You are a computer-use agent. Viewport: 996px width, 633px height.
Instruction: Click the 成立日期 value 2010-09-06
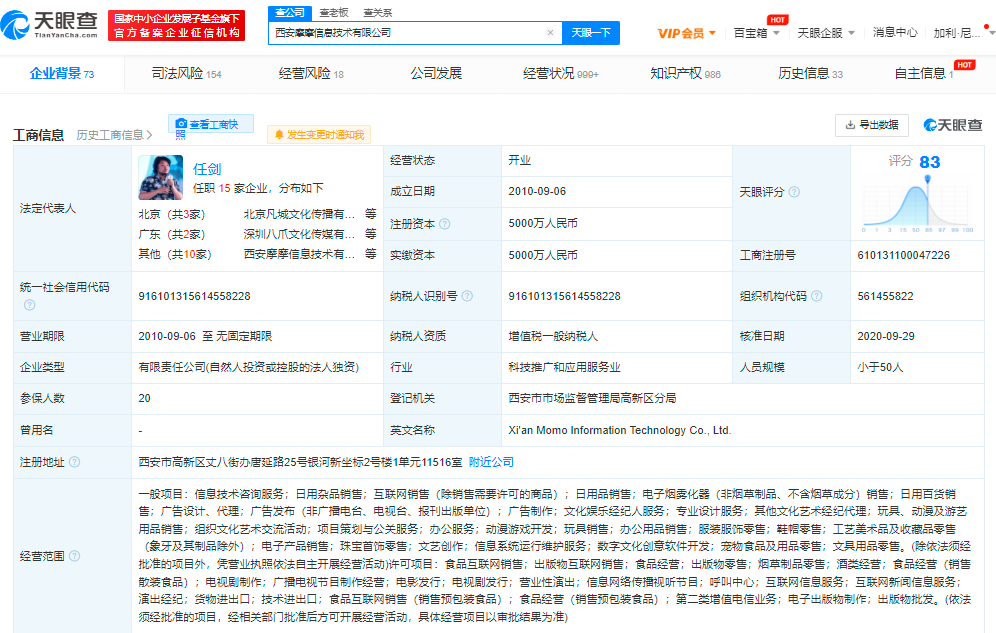(x=537, y=191)
